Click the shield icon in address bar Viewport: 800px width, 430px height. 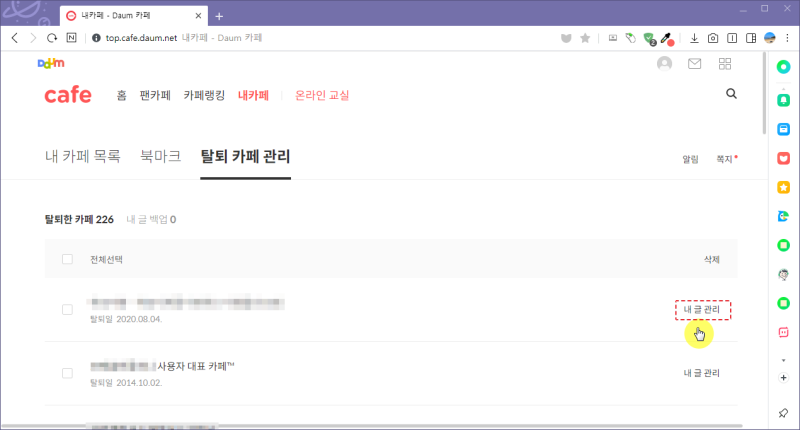click(566, 38)
